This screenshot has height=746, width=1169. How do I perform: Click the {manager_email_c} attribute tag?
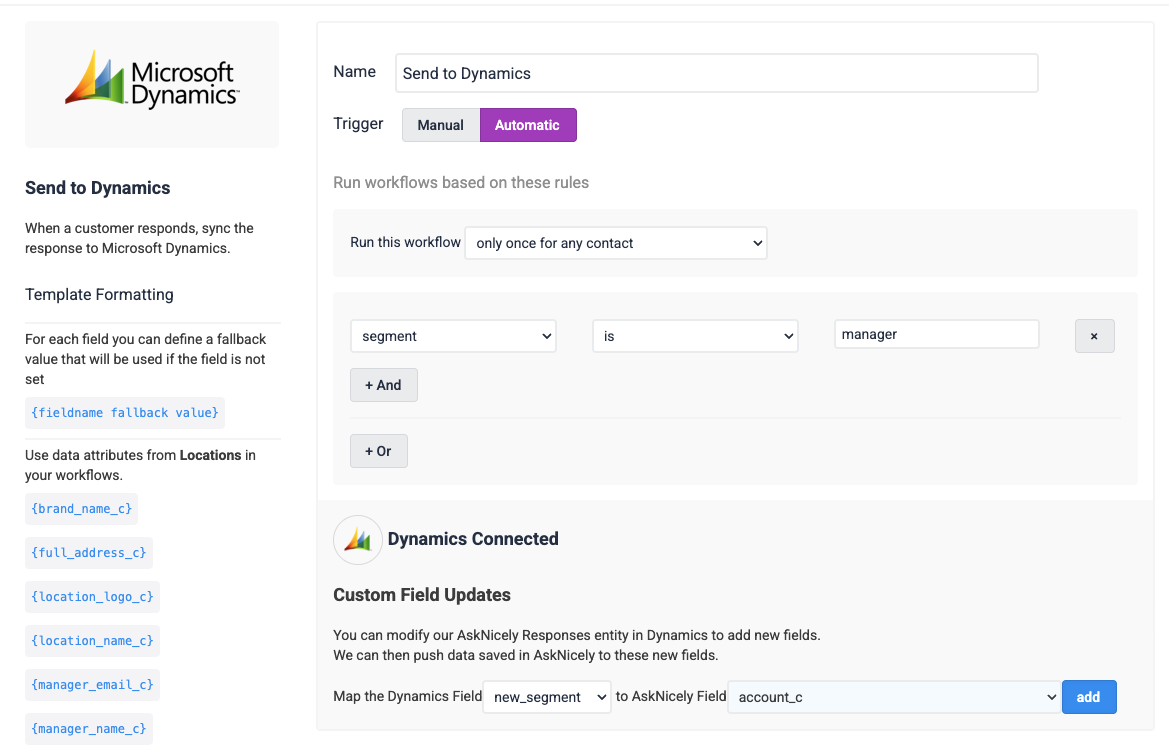92,685
